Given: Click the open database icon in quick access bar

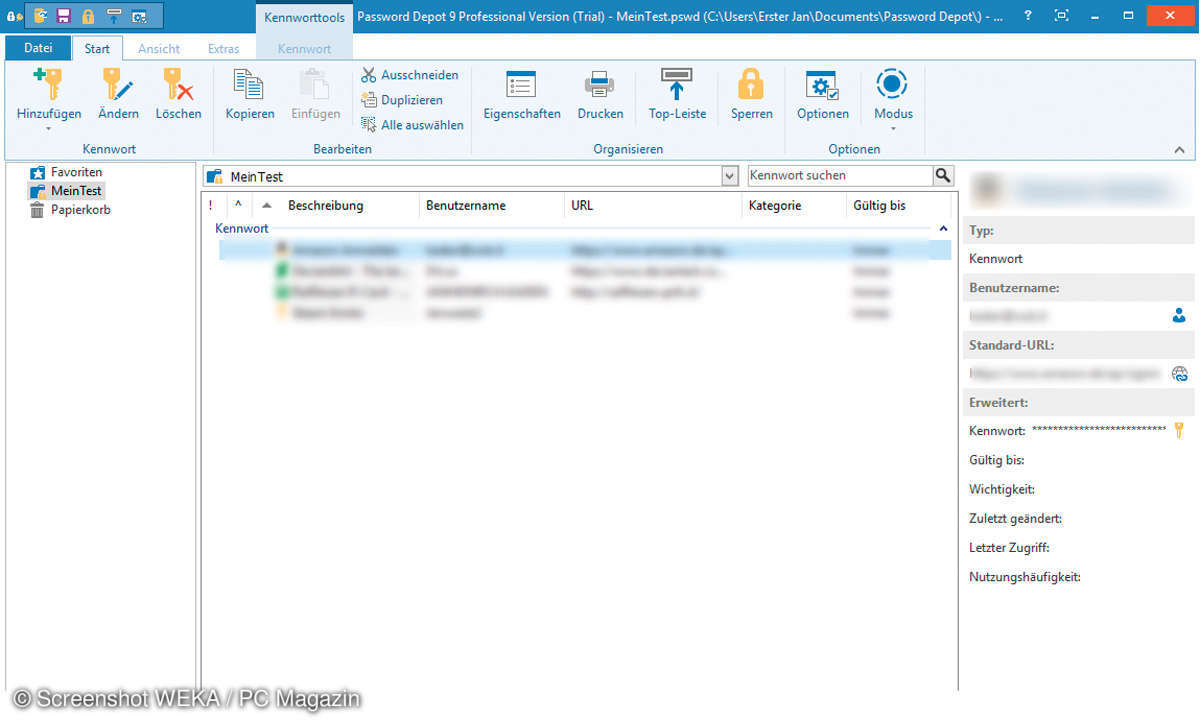Looking at the screenshot, I should point(40,16).
